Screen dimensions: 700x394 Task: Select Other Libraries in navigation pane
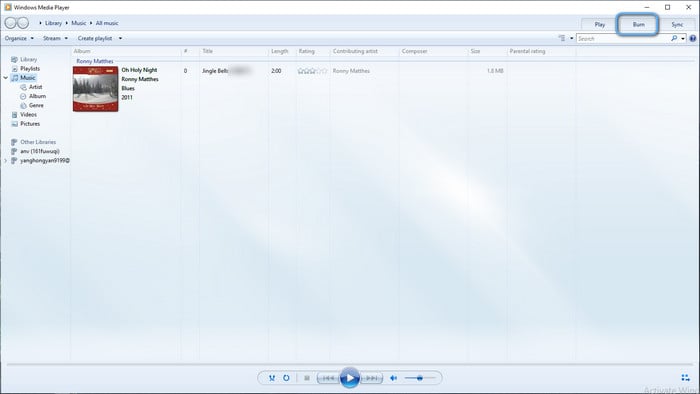point(38,142)
